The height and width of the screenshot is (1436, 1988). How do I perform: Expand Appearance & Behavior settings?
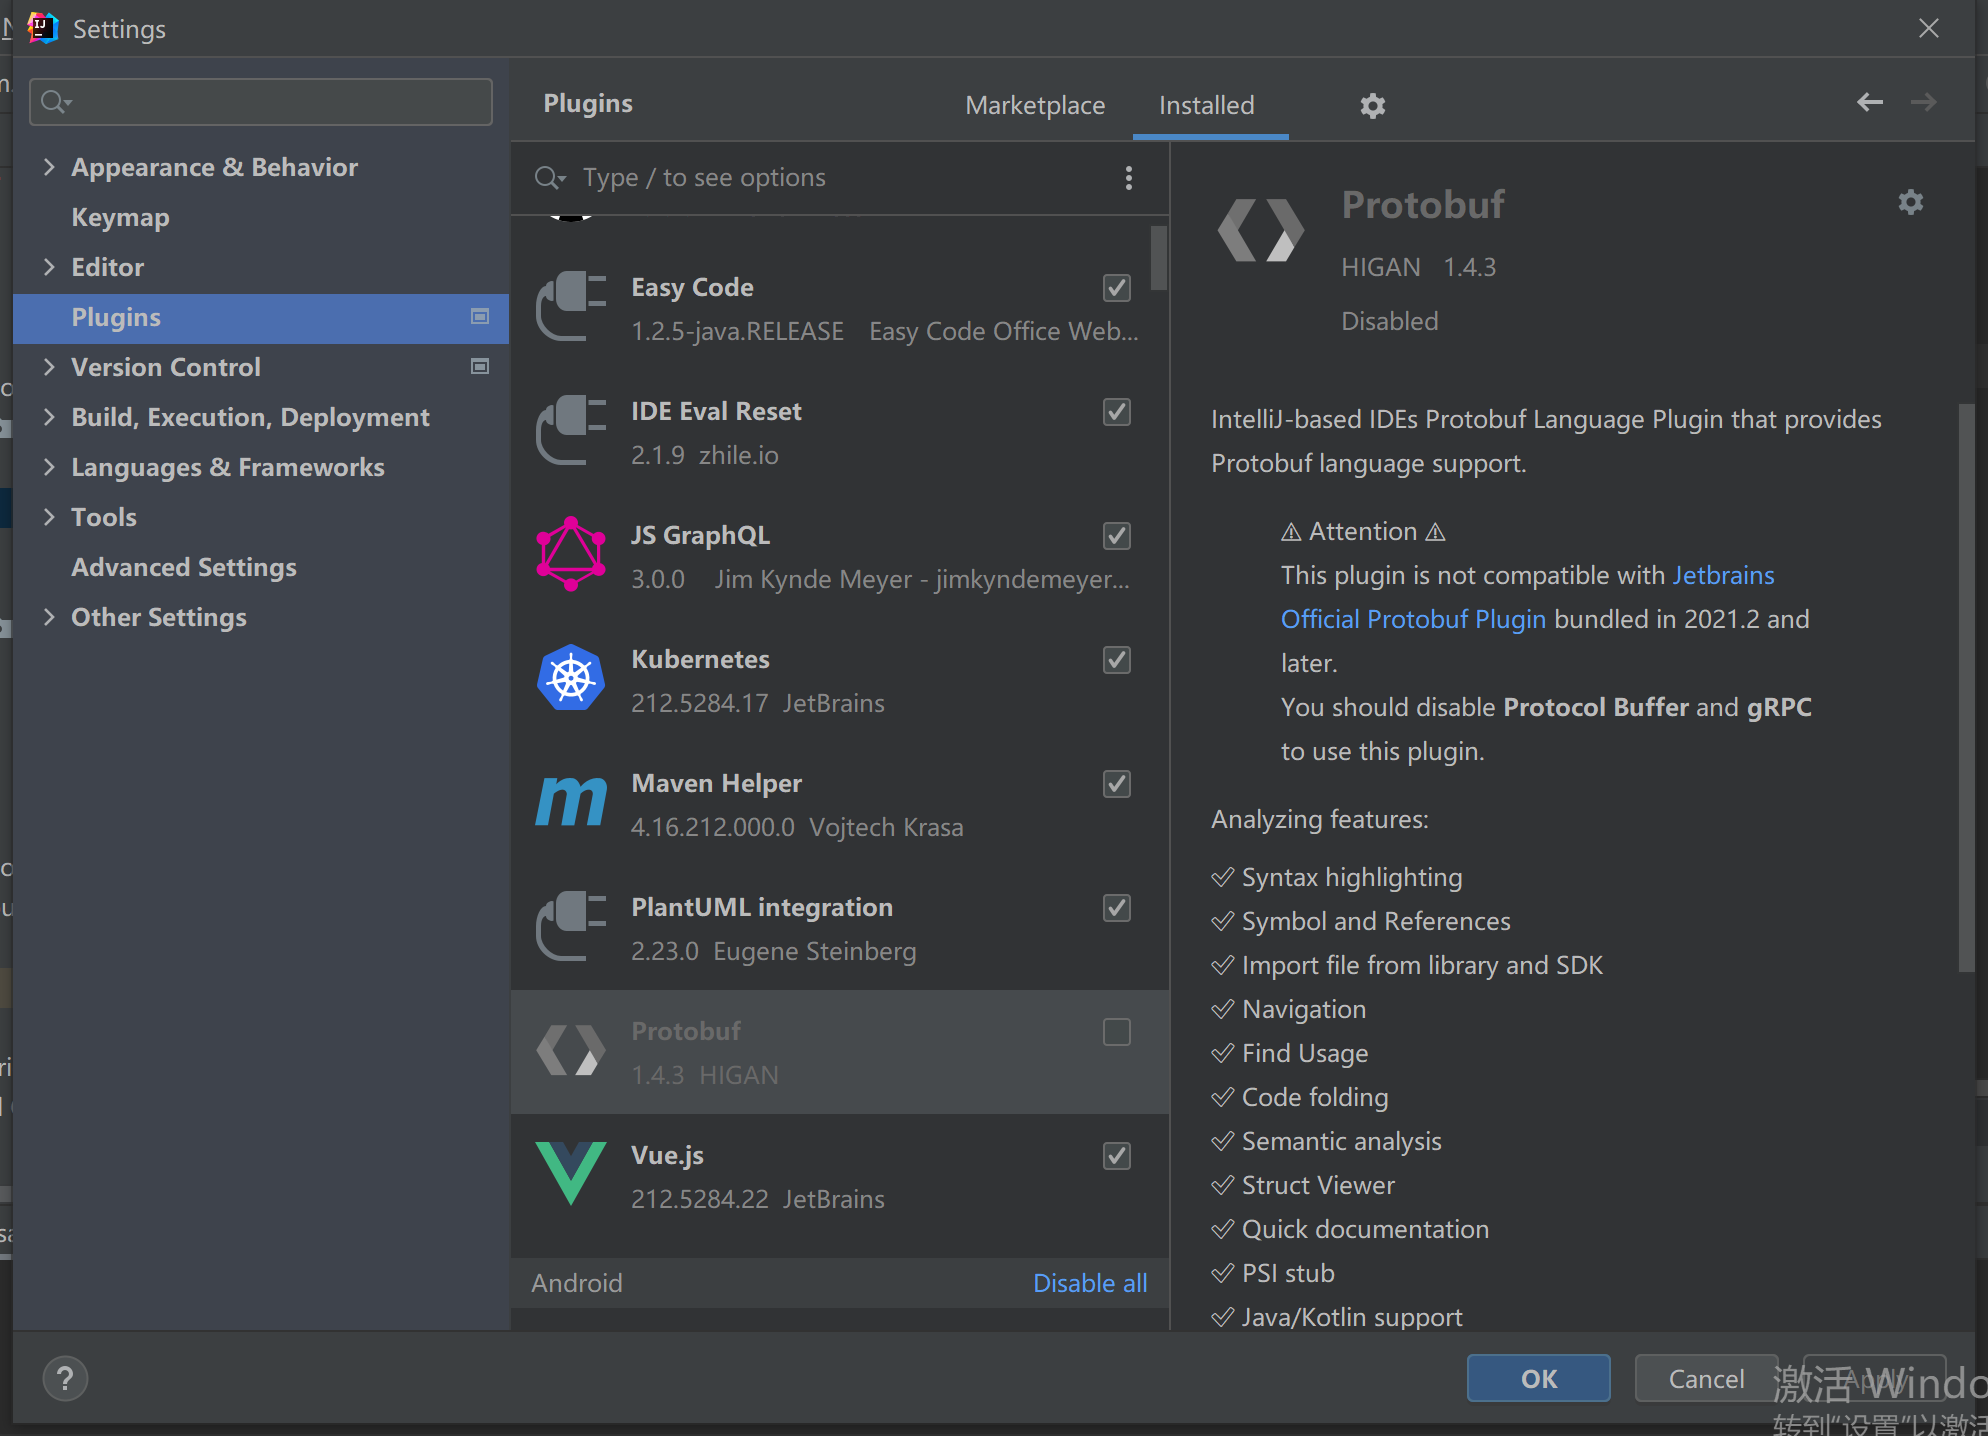tap(49, 167)
